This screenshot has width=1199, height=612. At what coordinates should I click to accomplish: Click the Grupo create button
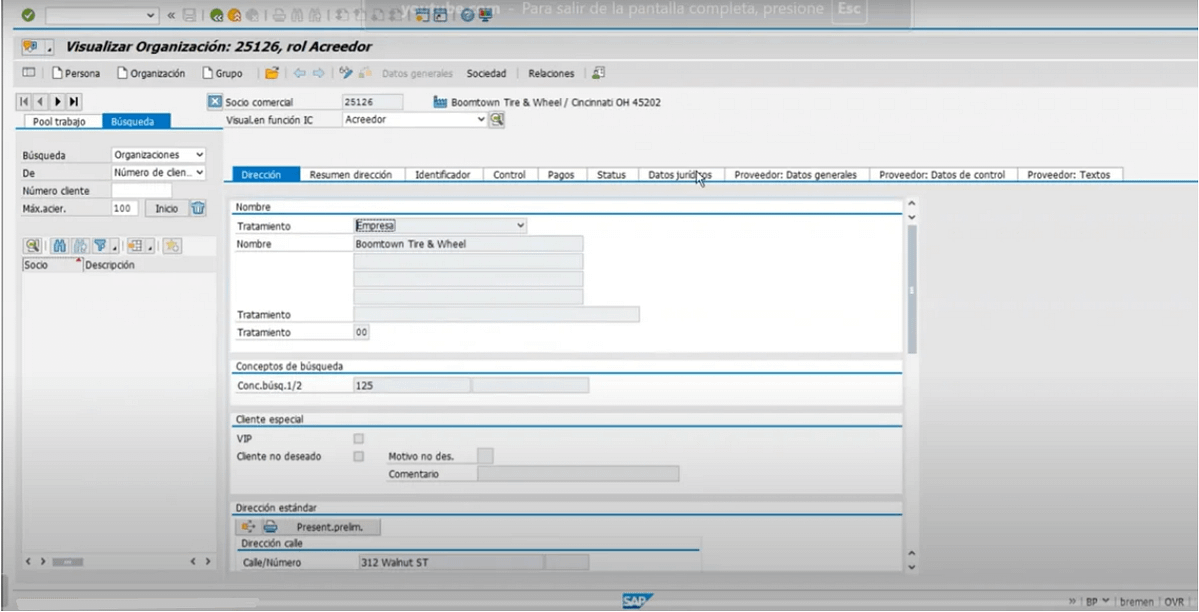[222, 73]
